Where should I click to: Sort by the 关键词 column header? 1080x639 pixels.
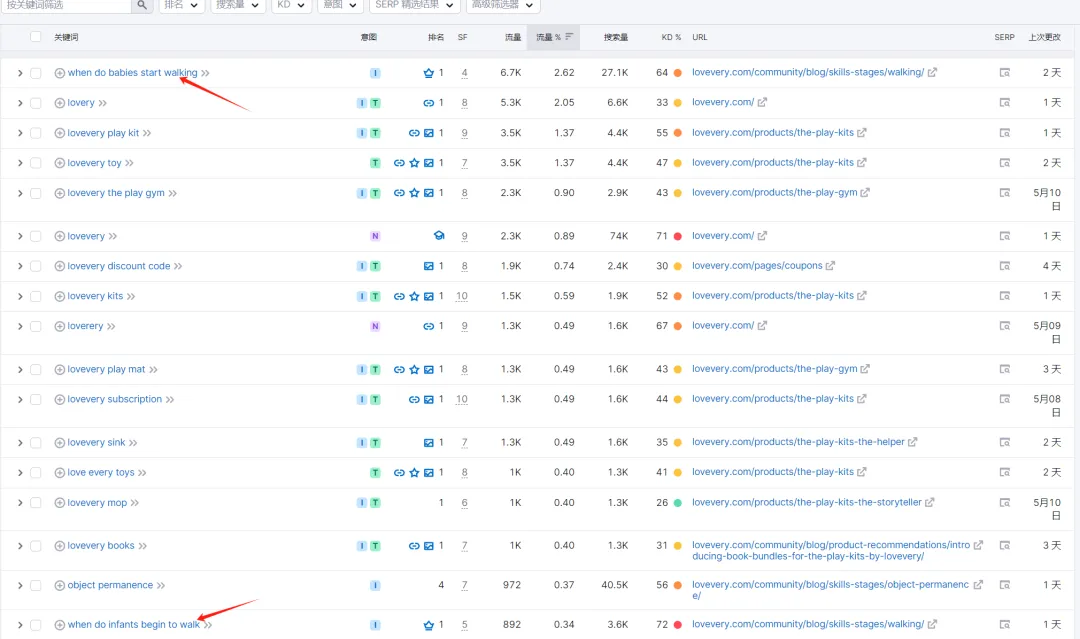(x=66, y=37)
